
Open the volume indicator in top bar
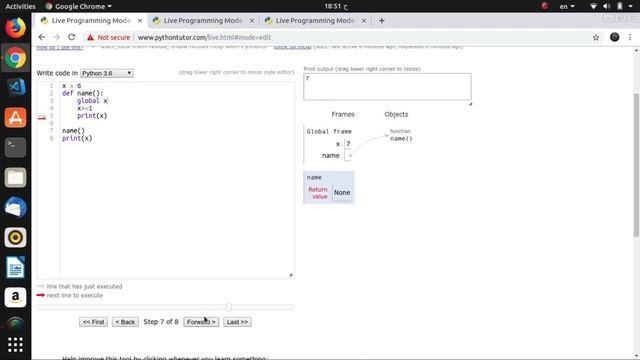(607, 6)
